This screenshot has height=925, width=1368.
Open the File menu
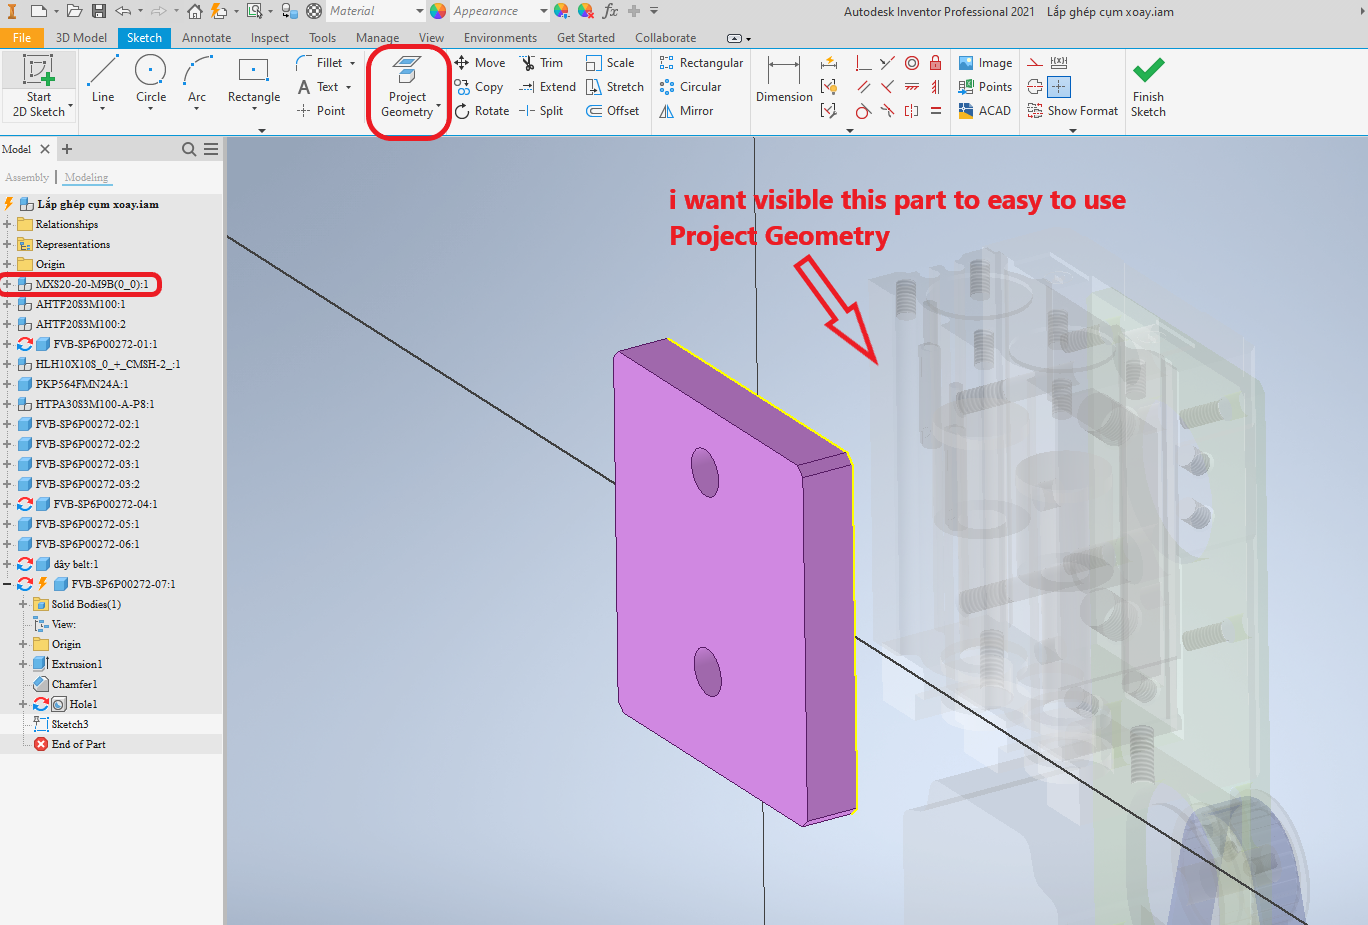tap(21, 38)
